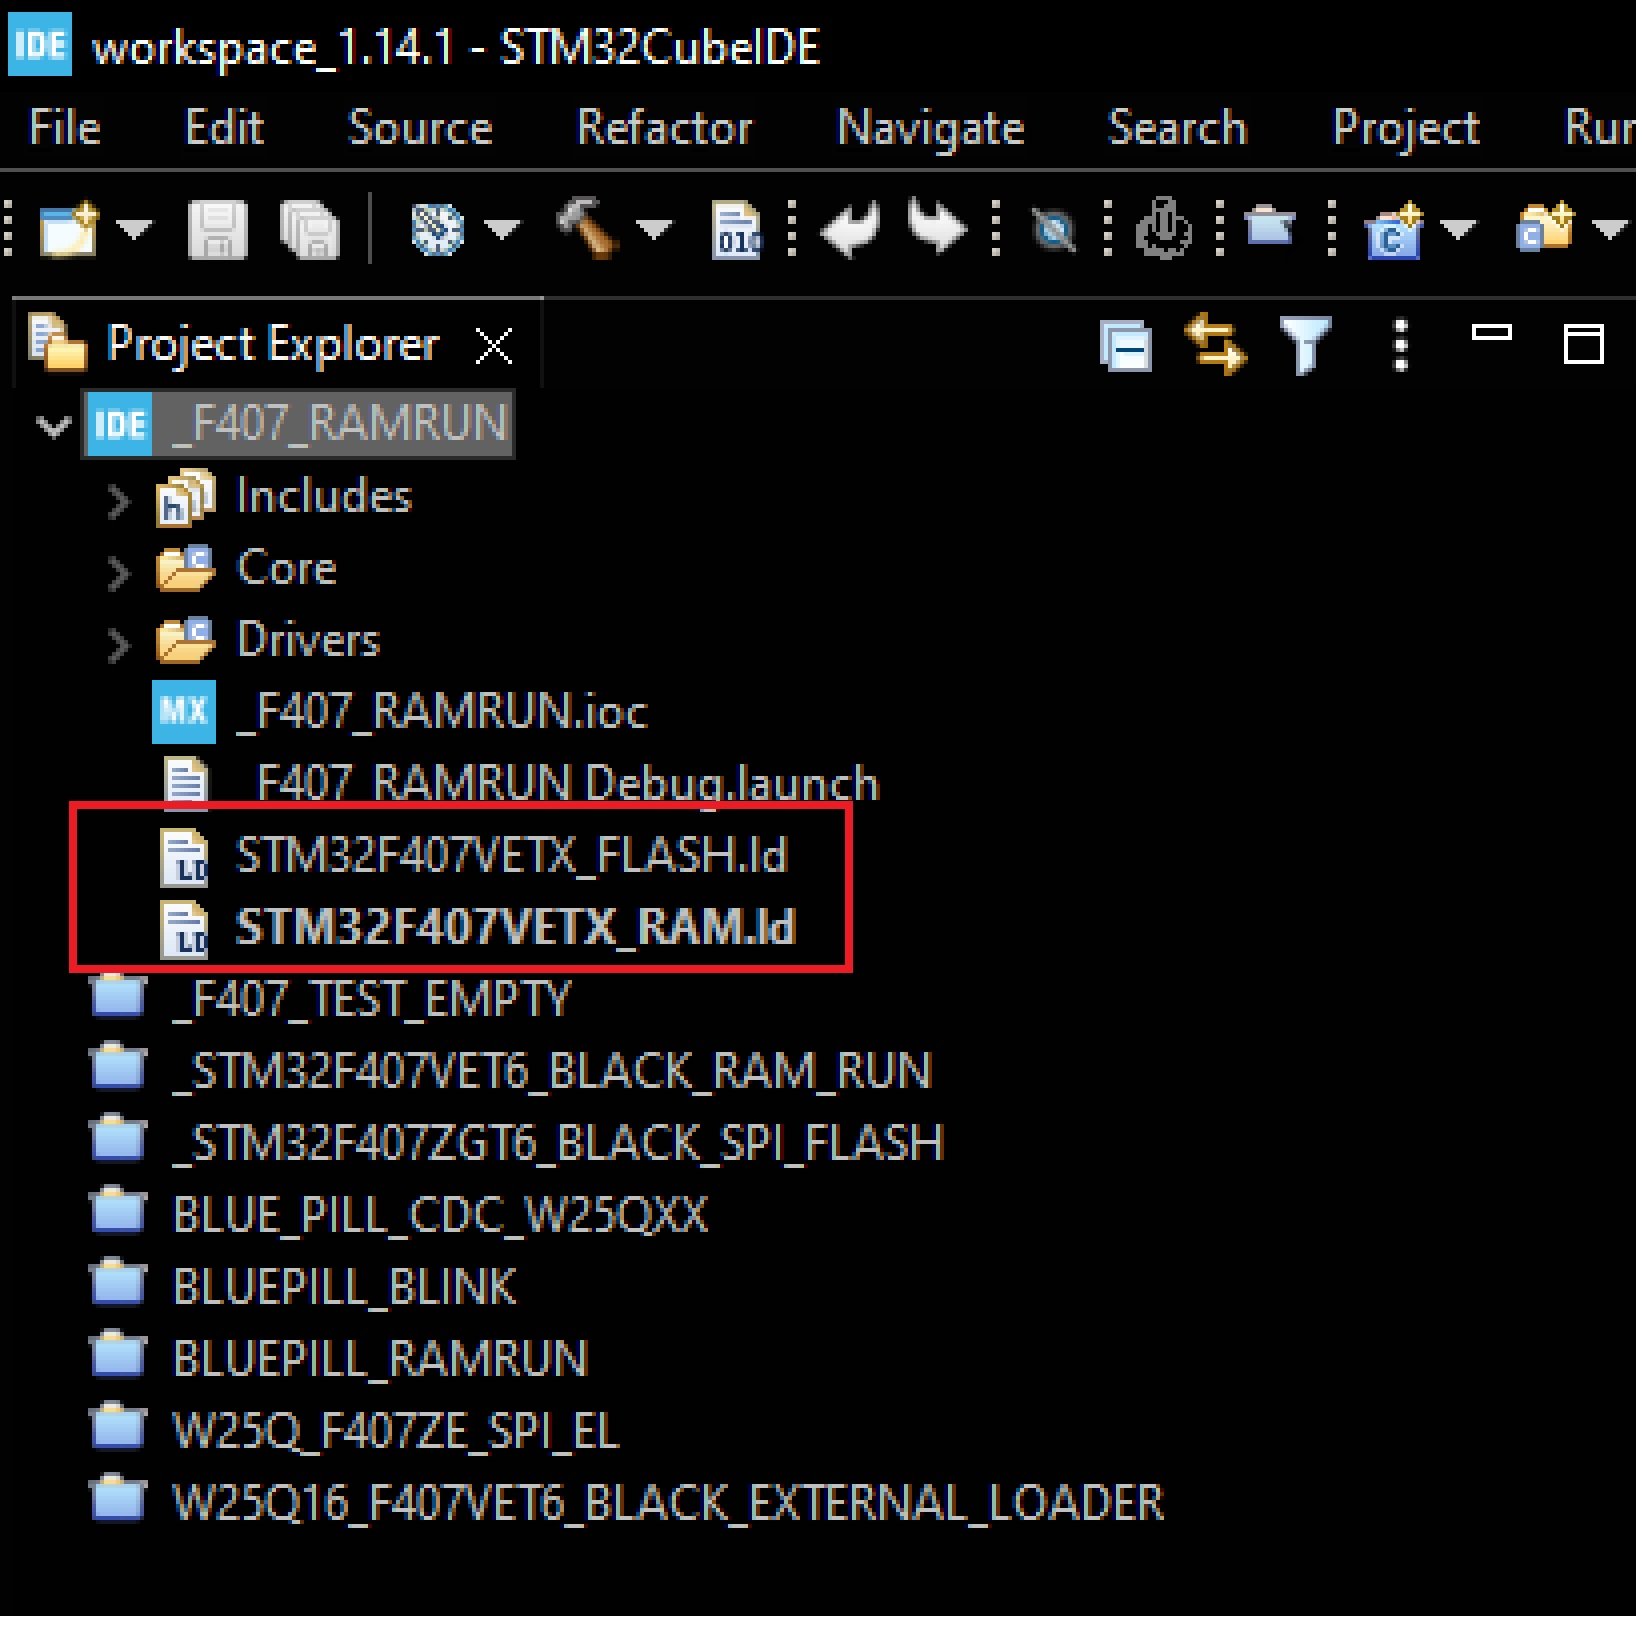Select BLUEPILL_BLINK project
The width and height of the screenshot is (1646, 1626).
click(x=344, y=1287)
